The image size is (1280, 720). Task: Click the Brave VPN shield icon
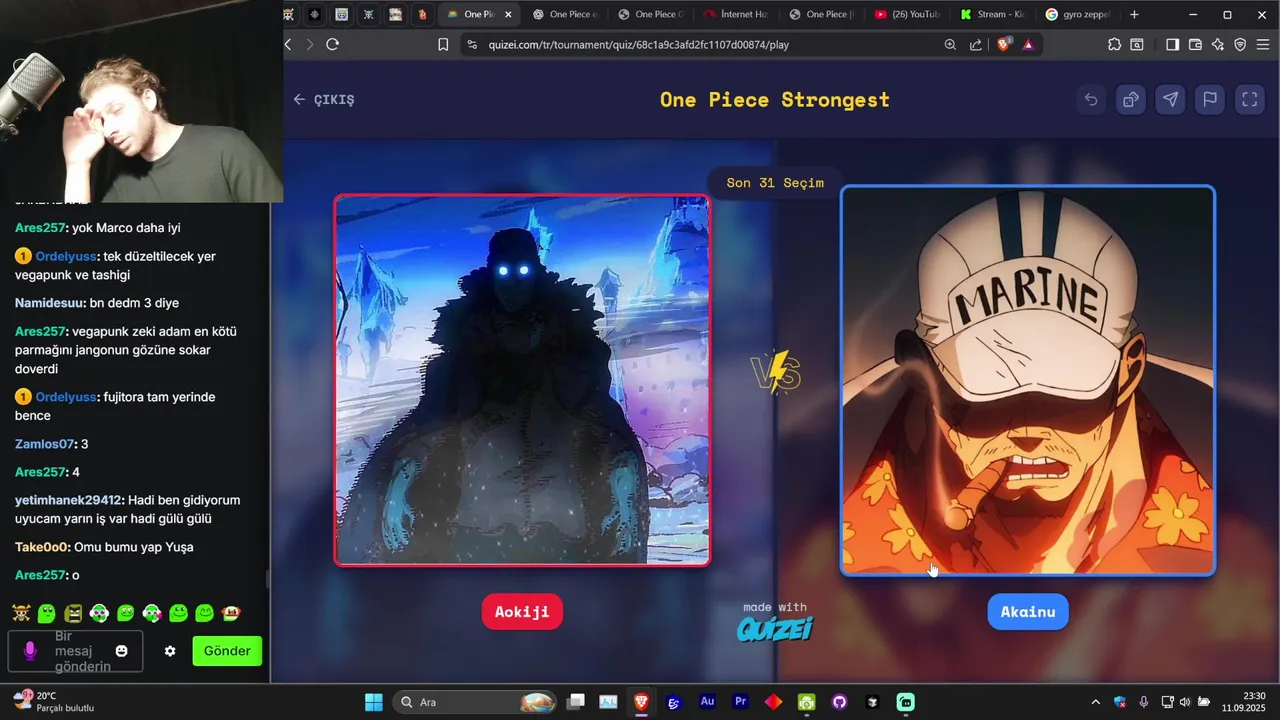click(x=1240, y=44)
